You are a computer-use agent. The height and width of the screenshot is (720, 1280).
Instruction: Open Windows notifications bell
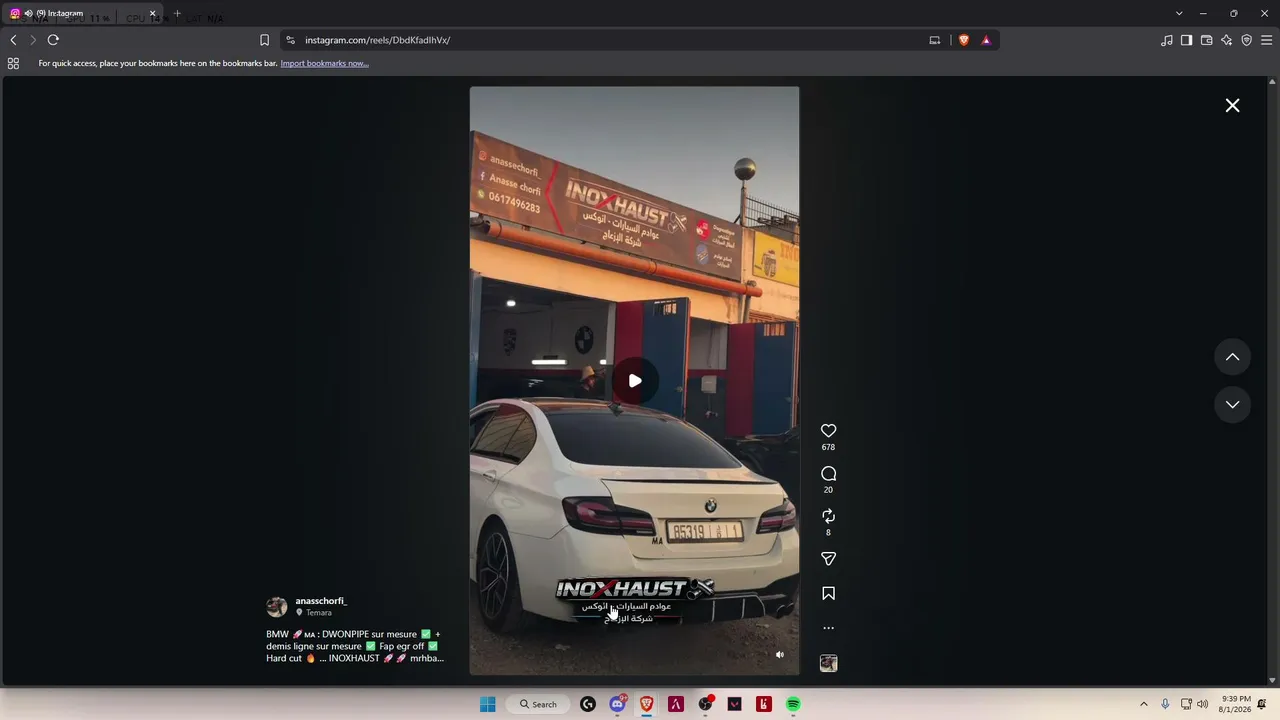[x=1262, y=704]
